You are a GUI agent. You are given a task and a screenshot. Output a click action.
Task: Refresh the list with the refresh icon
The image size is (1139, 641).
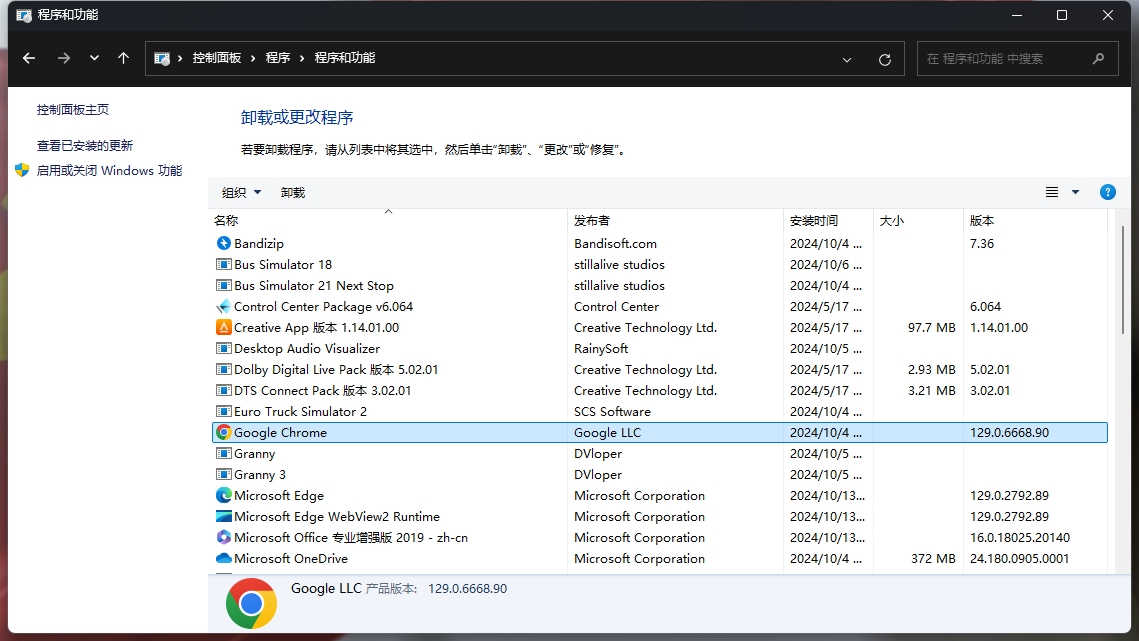pyautogui.click(x=884, y=58)
